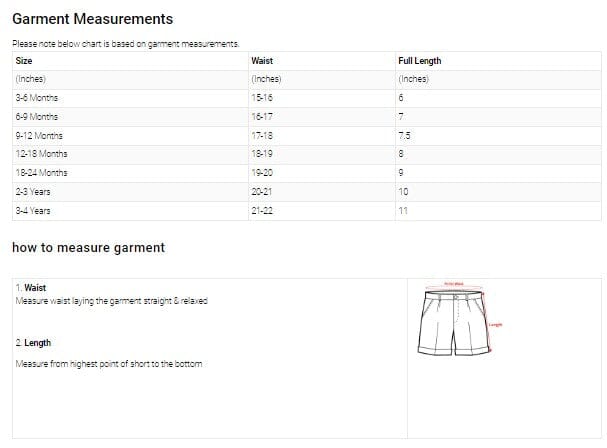The height and width of the screenshot is (448, 607).
Task: Select the Full Length column header
Action: click(419, 61)
